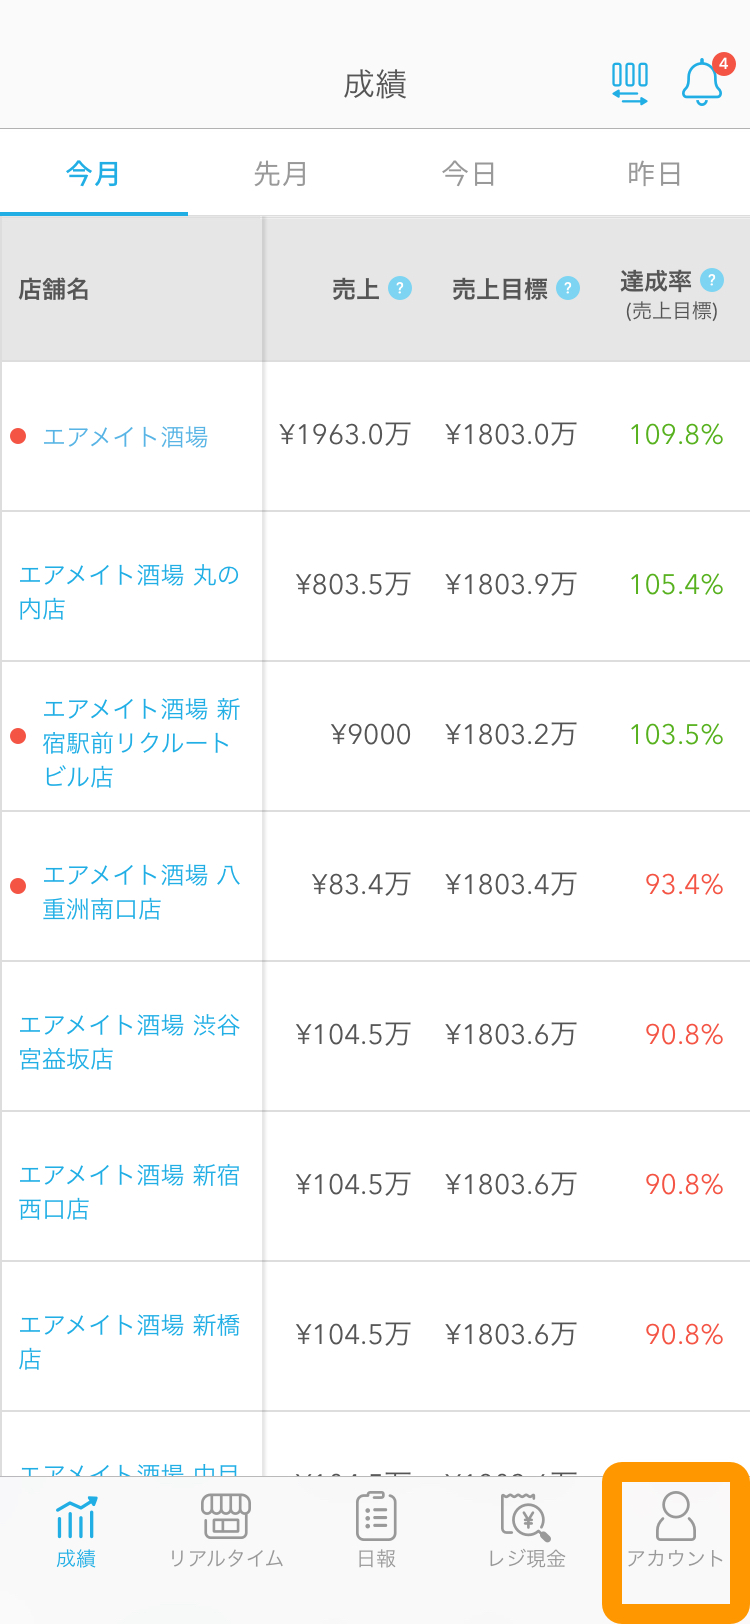This screenshot has width=750, height=1624.
Task: Open the column reorder icon
Action: pyautogui.click(x=630, y=84)
